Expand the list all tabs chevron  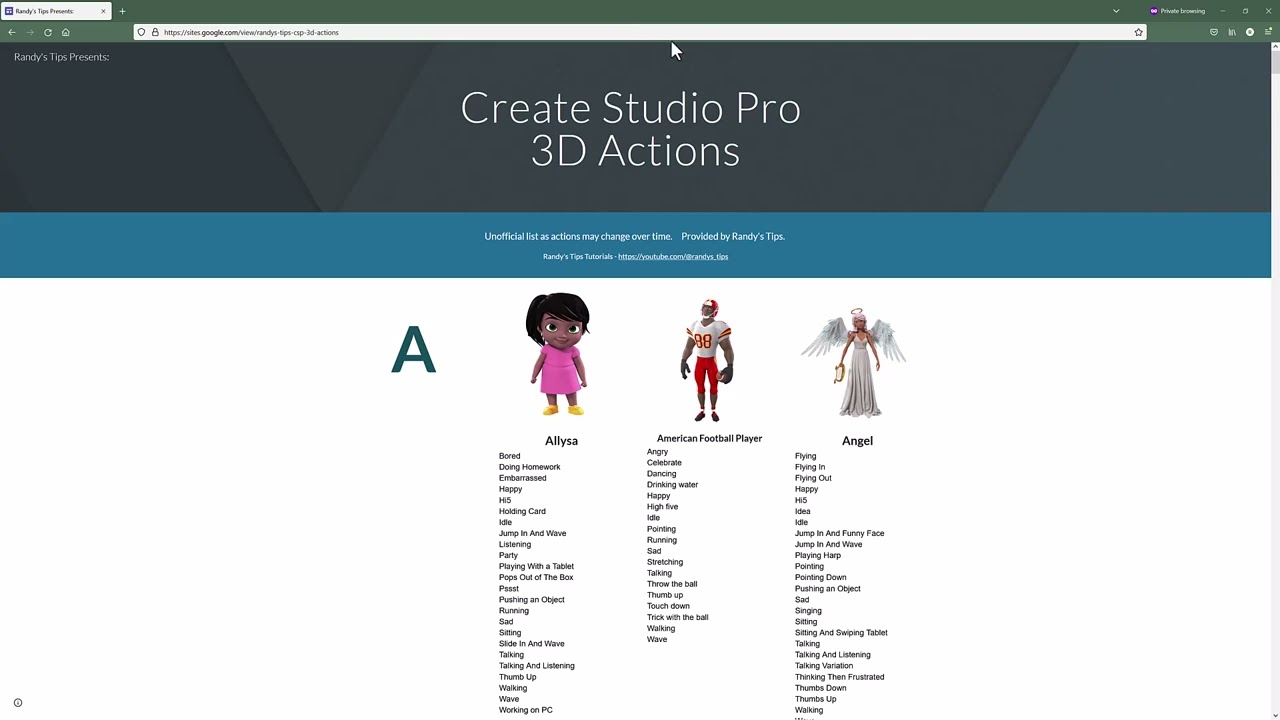pyautogui.click(x=1116, y=11)
